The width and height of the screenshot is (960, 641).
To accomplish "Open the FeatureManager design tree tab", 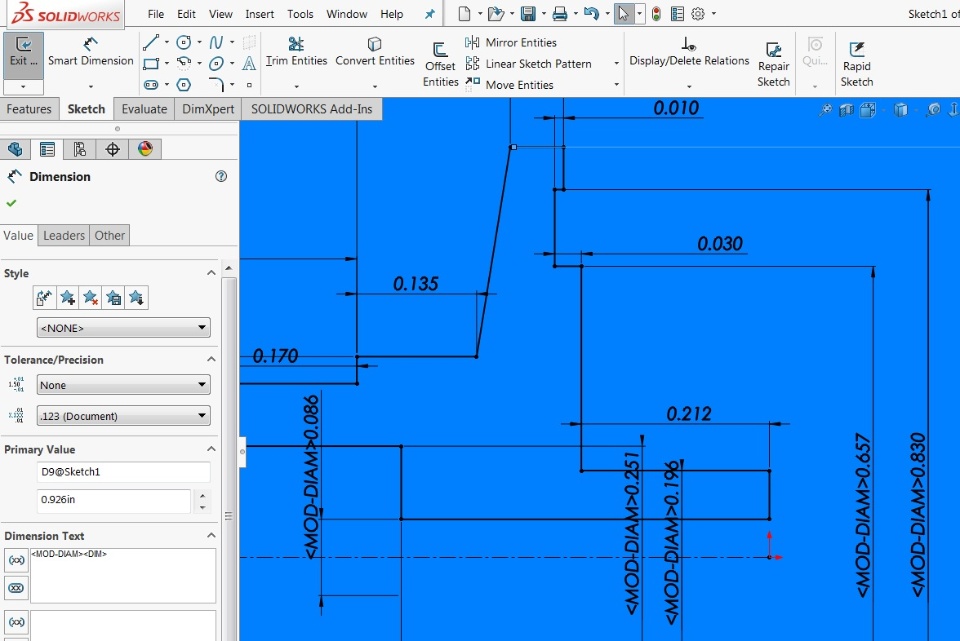I will pos(15,149).
